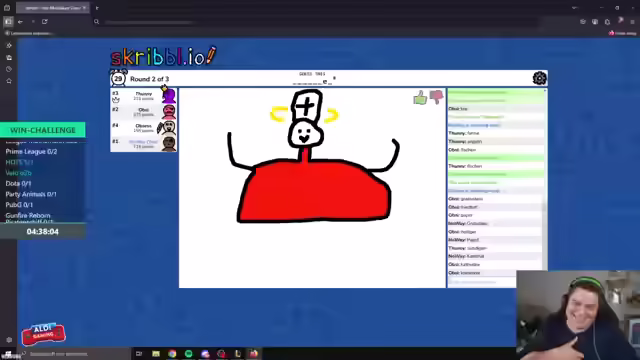
Task: Open the skribbl.io settings gear
Action: (539, 78)
